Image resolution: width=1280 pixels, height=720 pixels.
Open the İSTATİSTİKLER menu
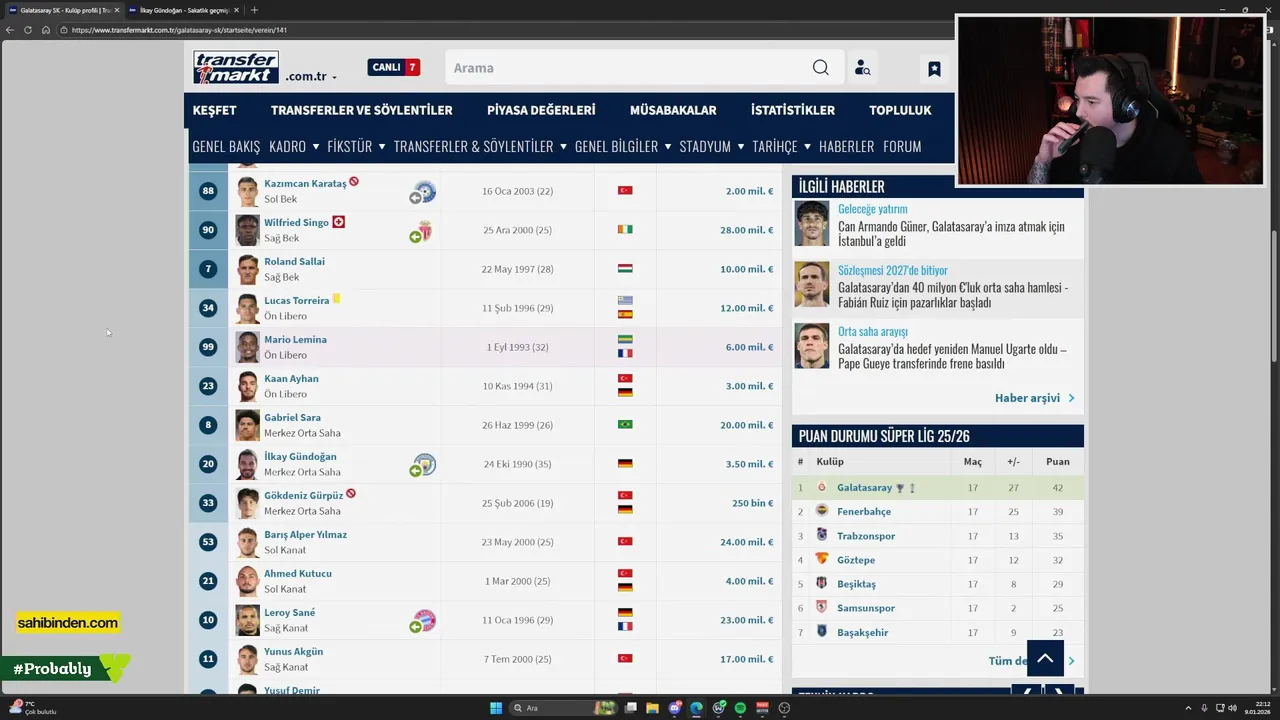click(x=793, y=110)
